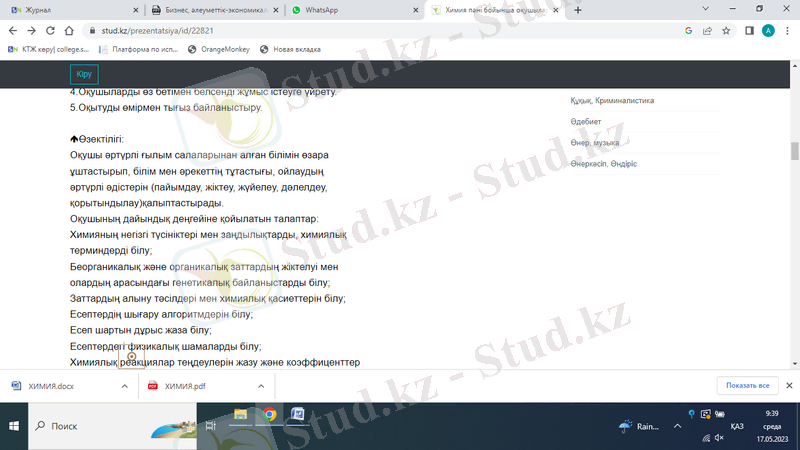The image size is (800, 450).
Task: Click page vertical scrollbar thumb
Action: point(794,151)
